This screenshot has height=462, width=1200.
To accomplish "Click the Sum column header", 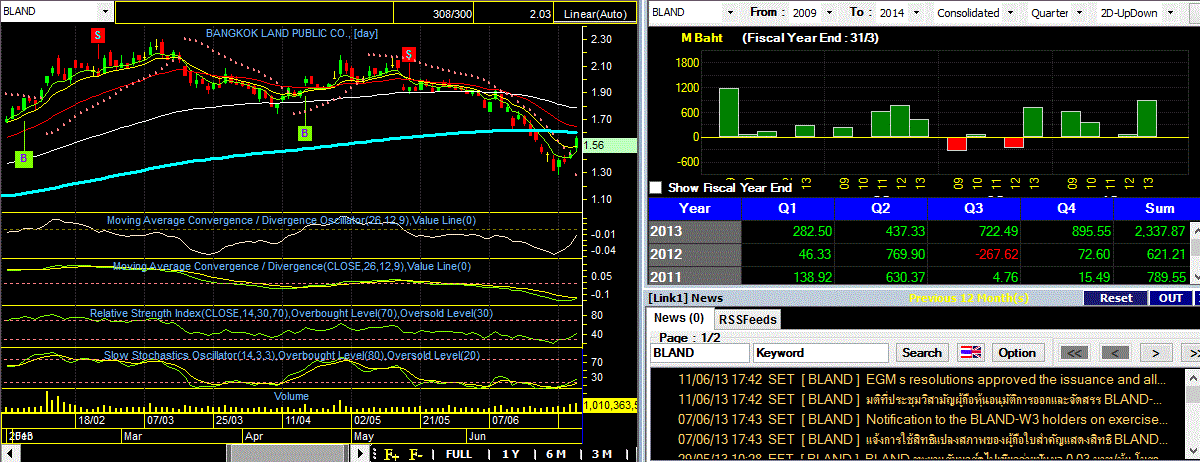I will [1156, 208].
